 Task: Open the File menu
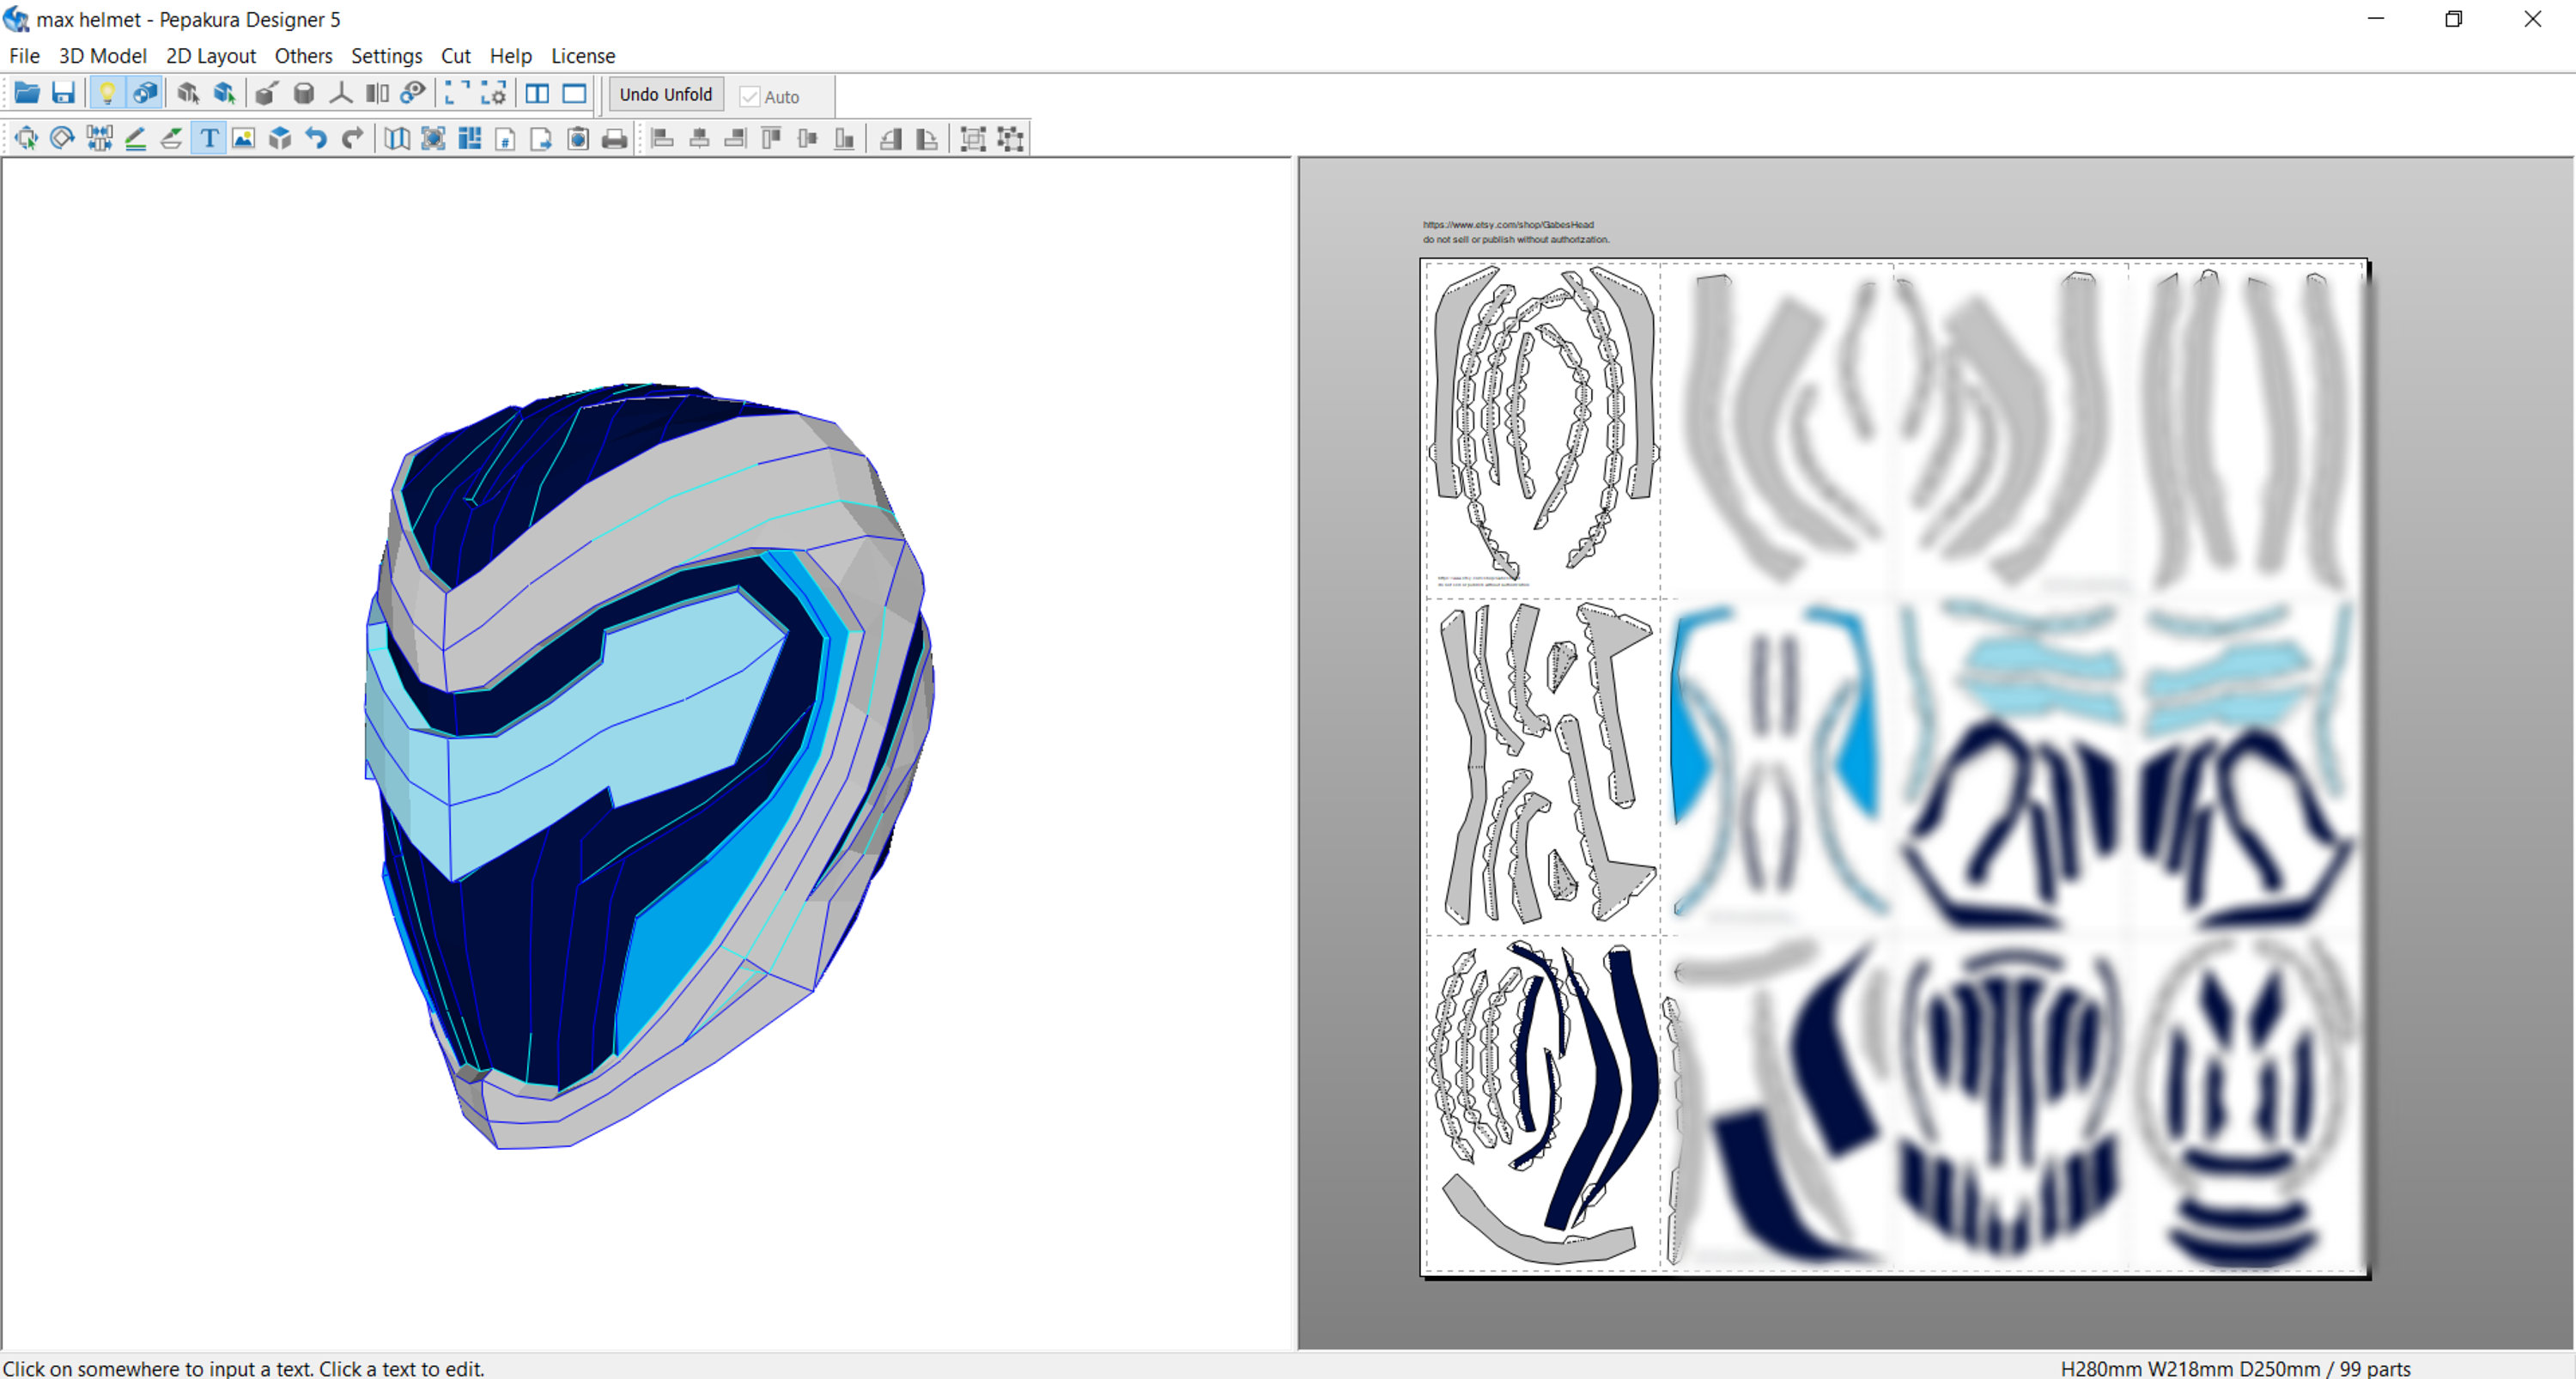(23, 56)
